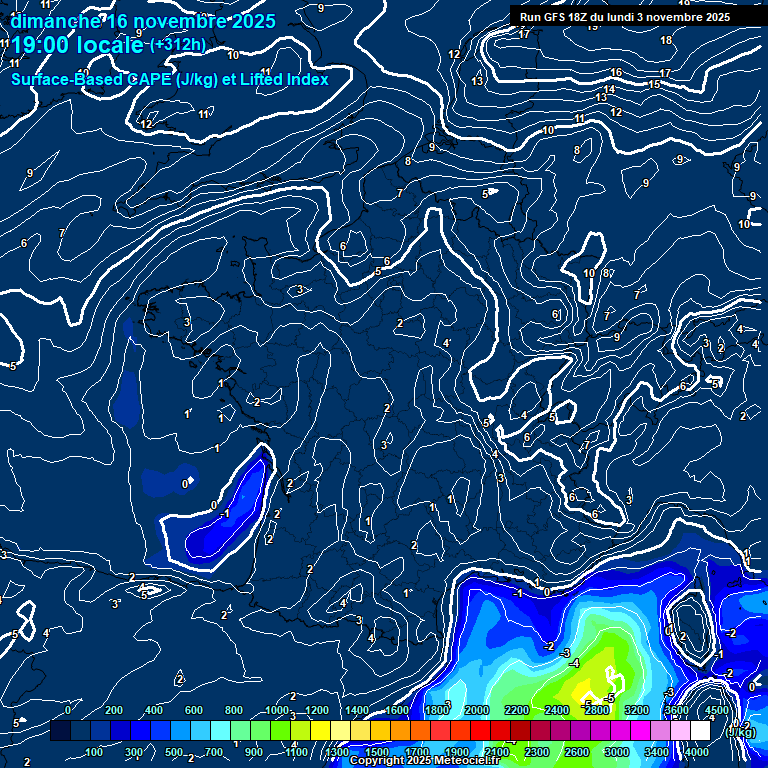Click the '19:00 locale' time label
The image size is (768, 768).
tap(77, 46)
